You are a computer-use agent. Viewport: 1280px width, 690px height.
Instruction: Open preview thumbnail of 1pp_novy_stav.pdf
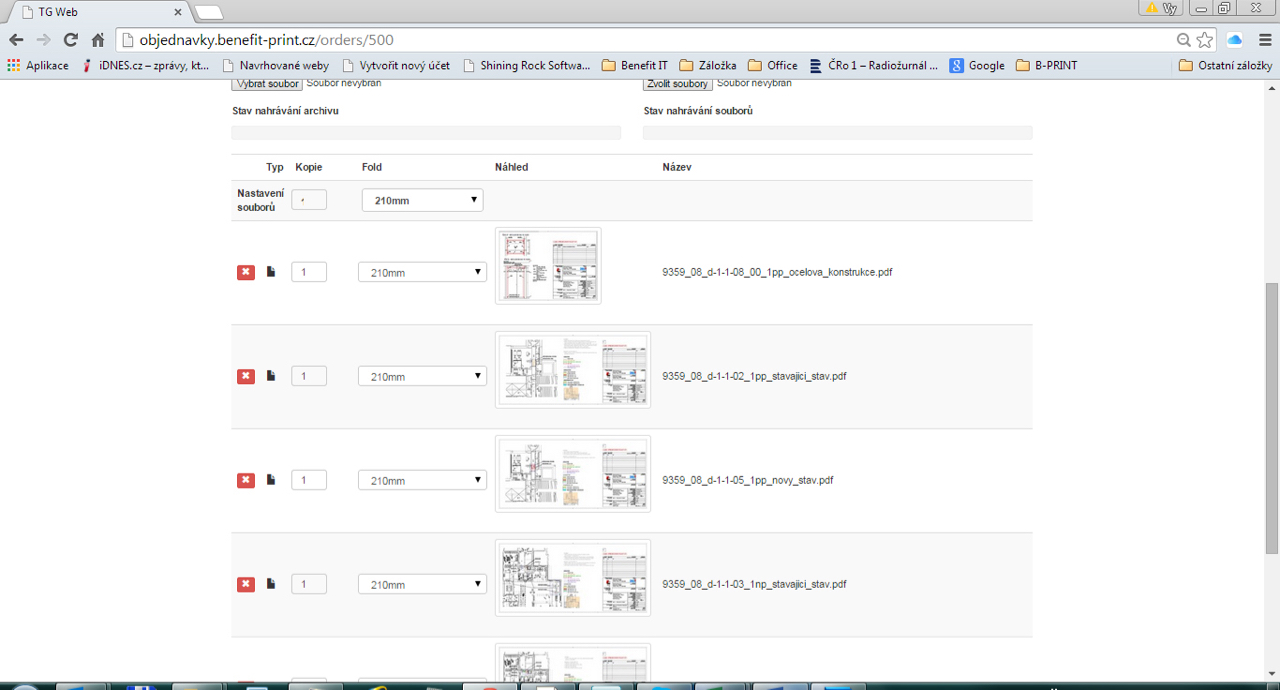click(573, 474)
